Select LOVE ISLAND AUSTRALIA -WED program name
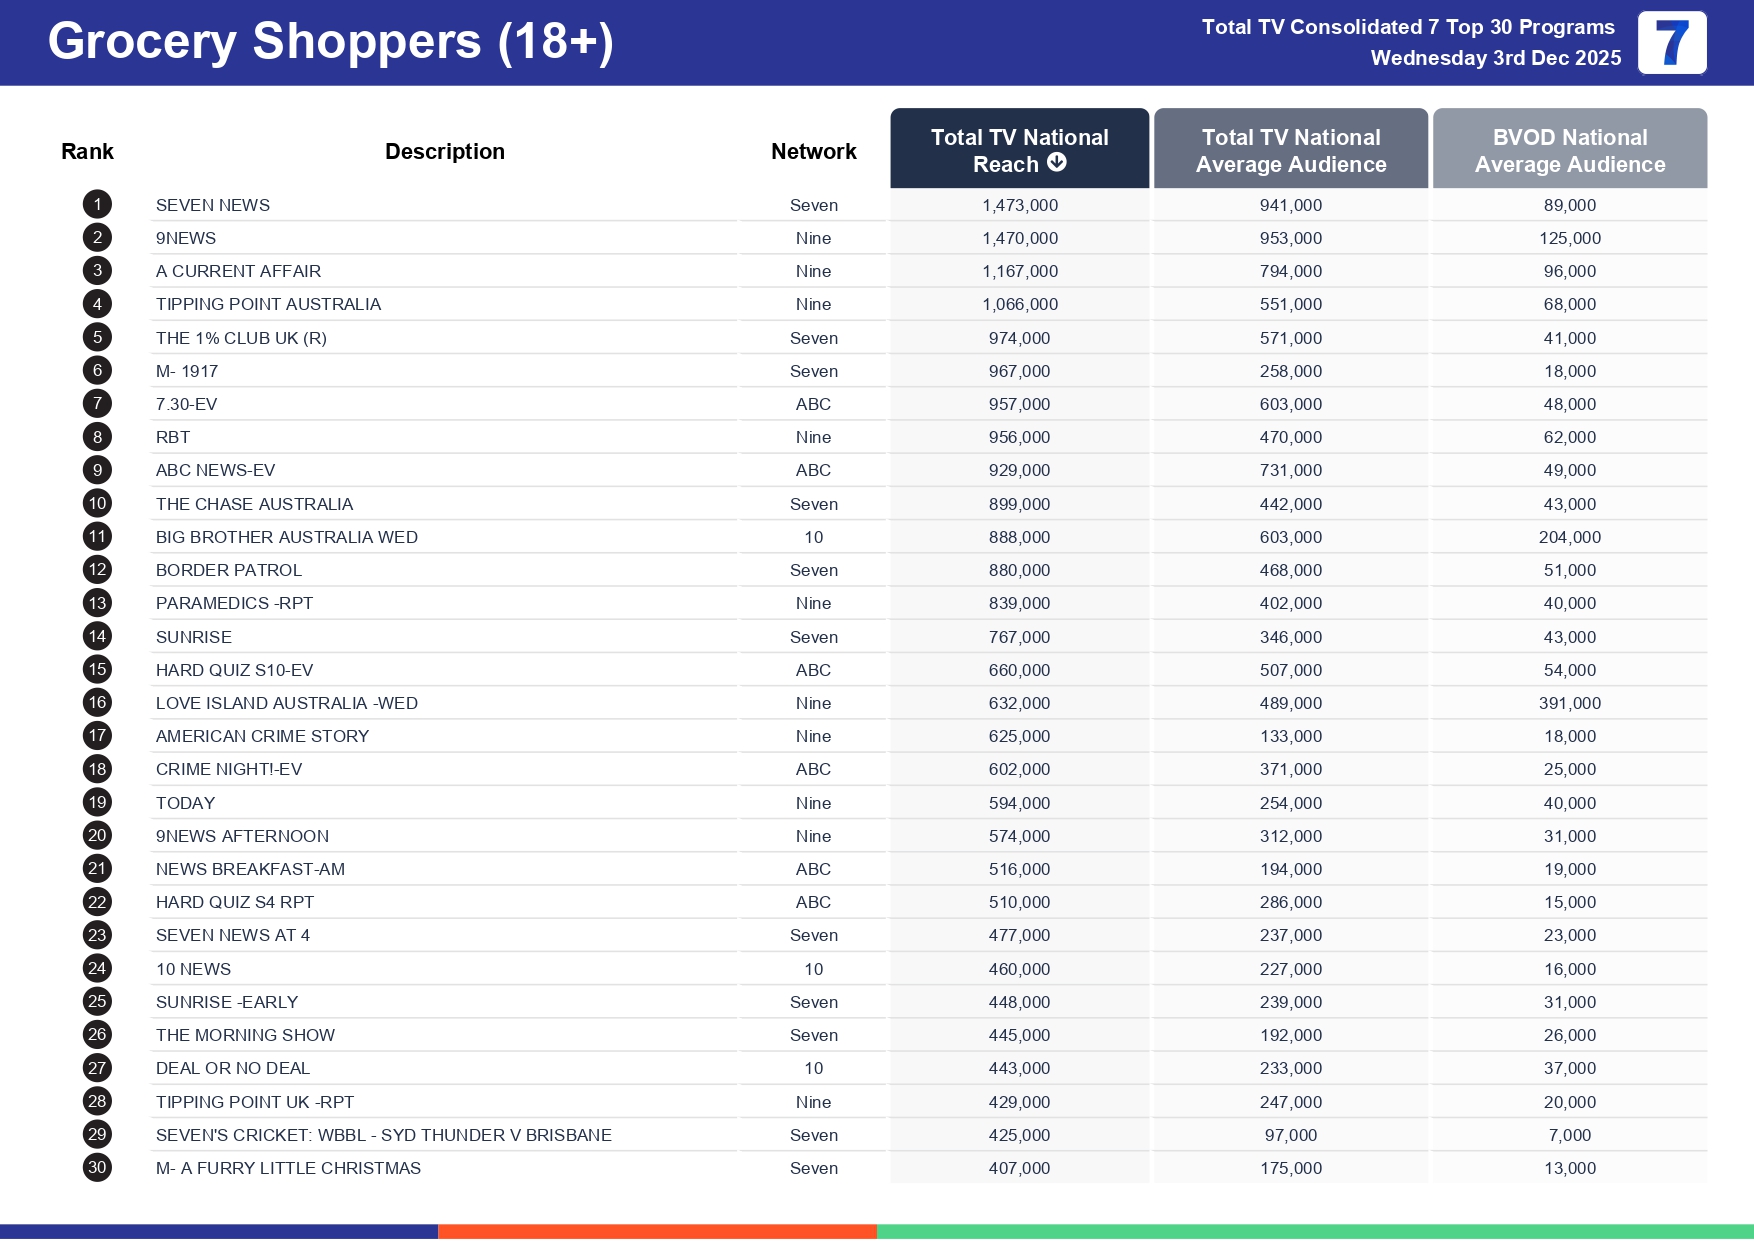 tap(286, 703)
